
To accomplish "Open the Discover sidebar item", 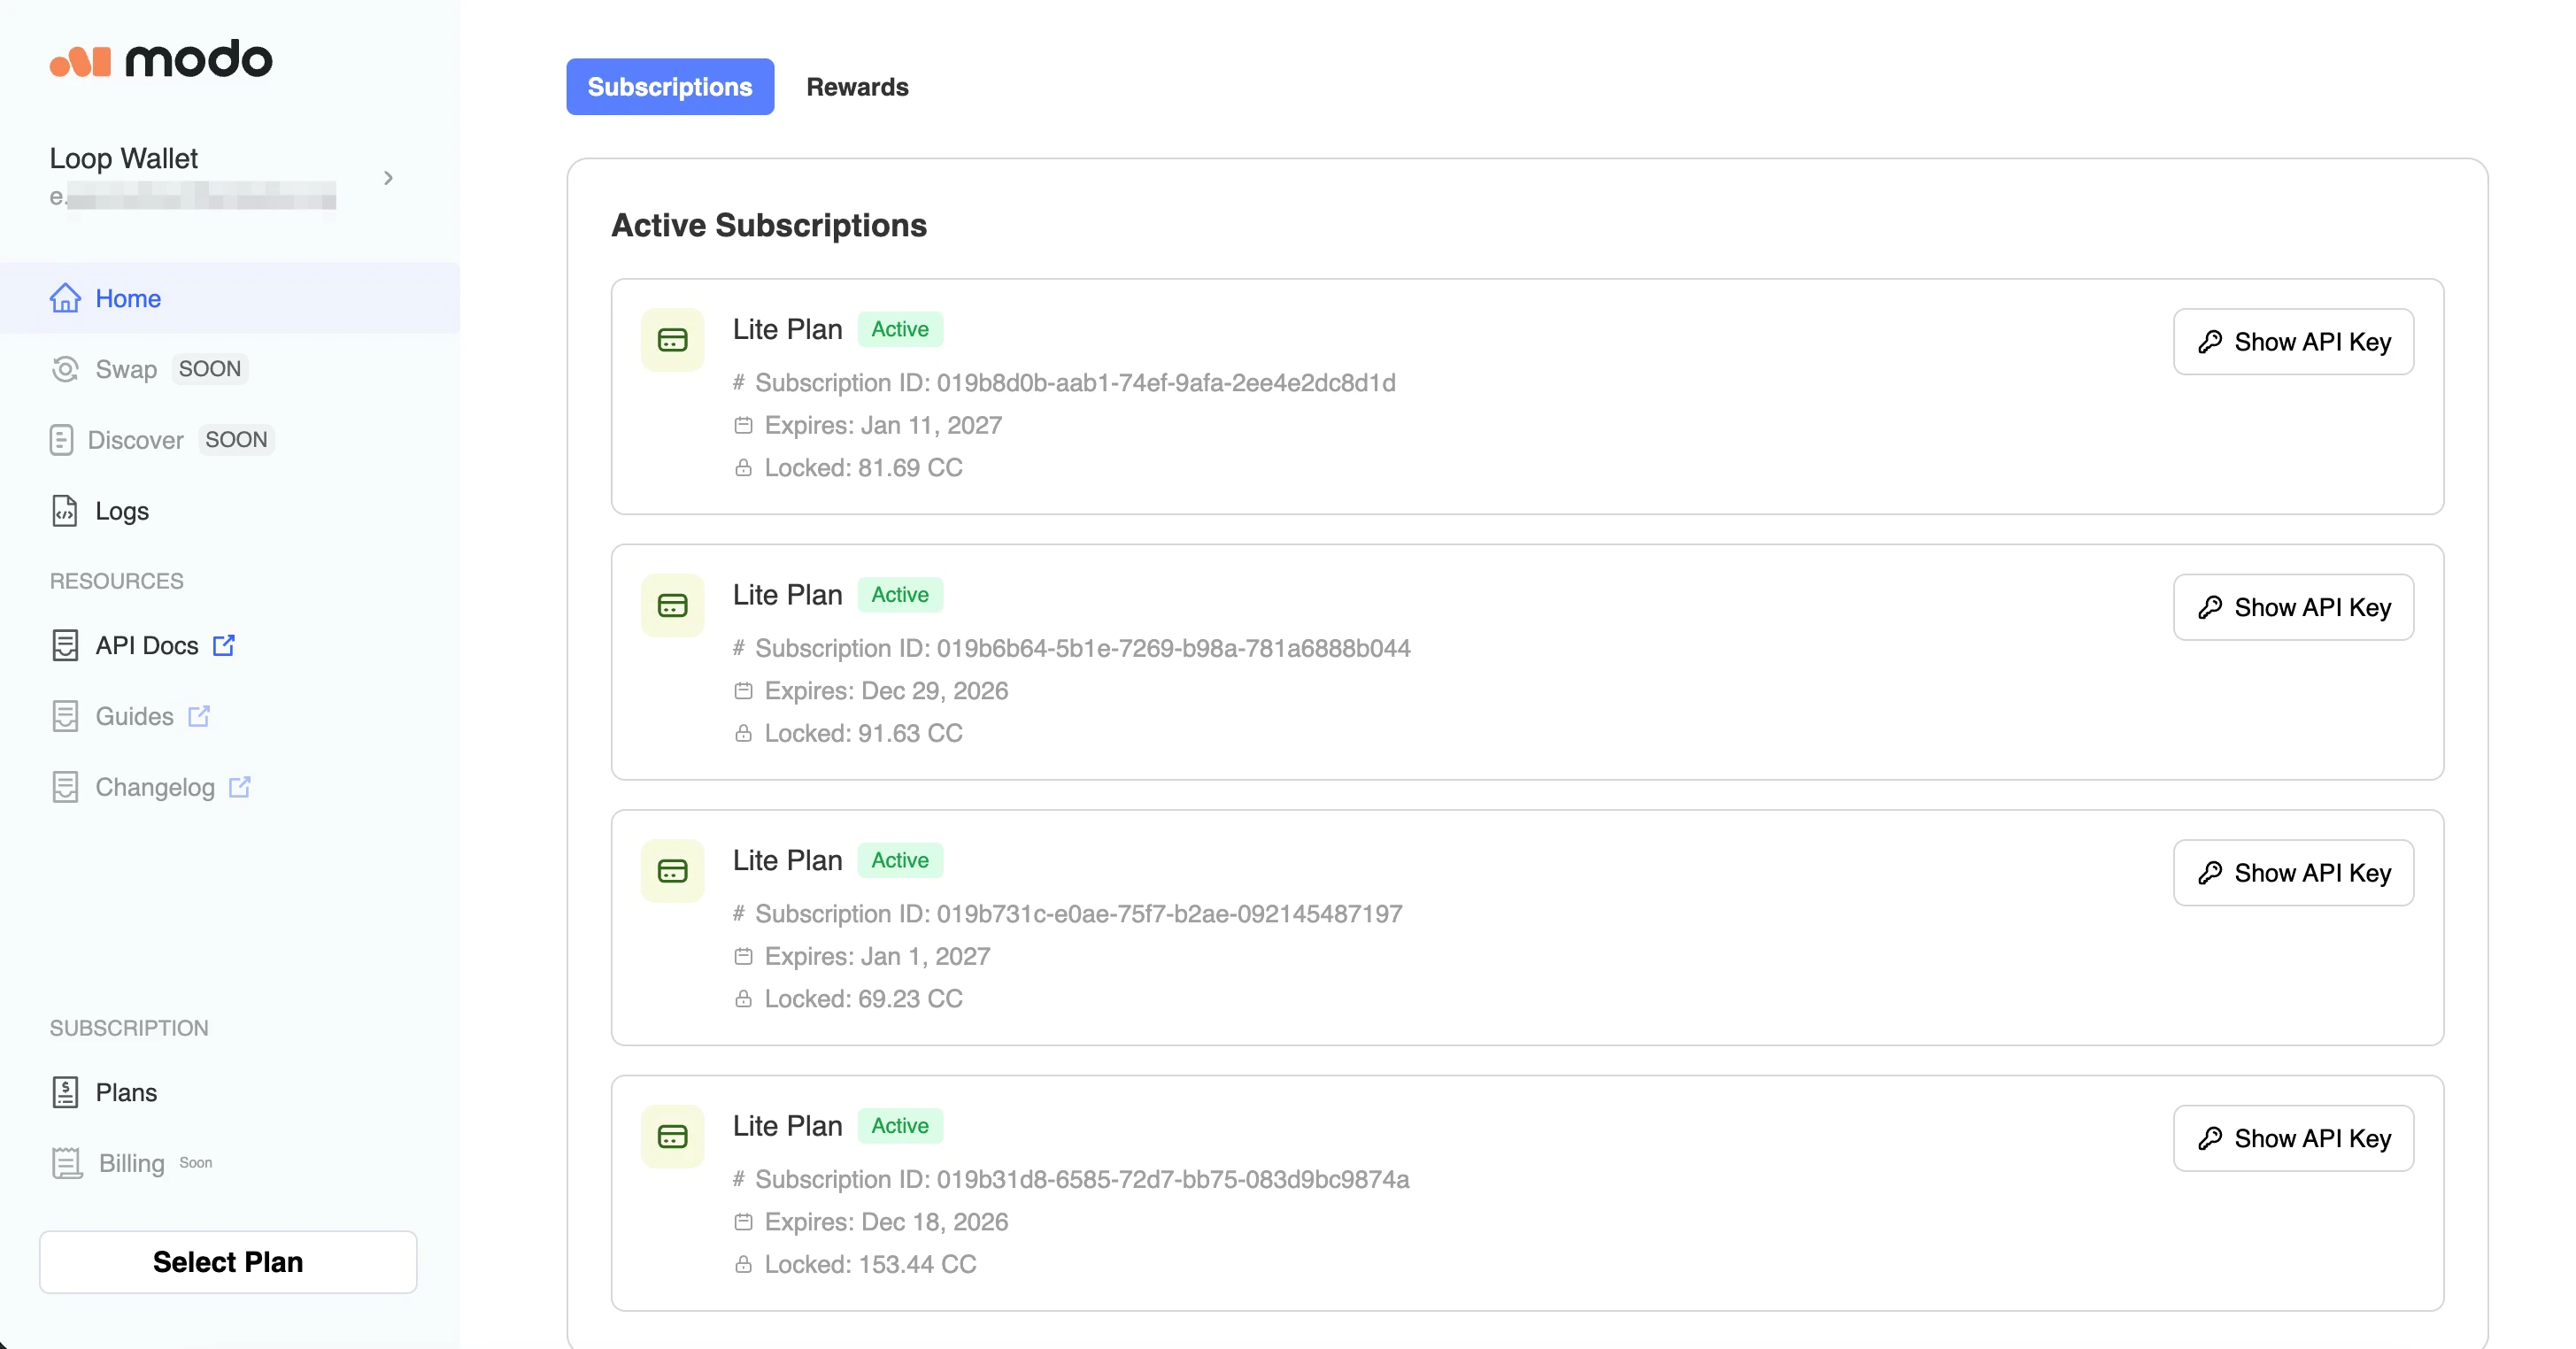I will 135,440.
